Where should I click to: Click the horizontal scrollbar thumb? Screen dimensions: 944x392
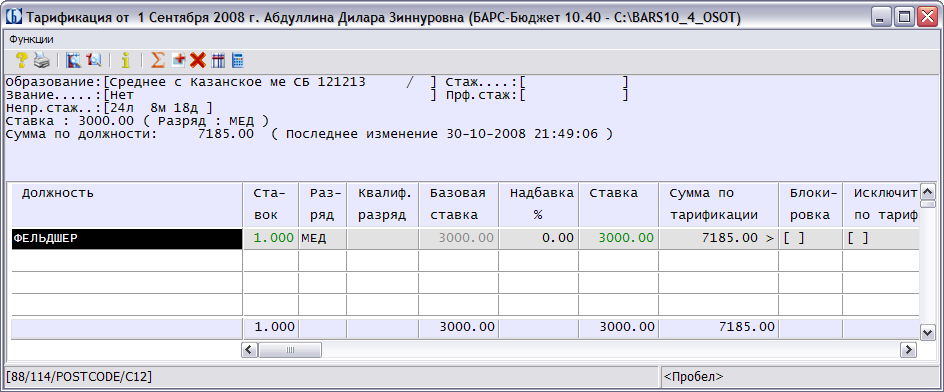click(x=290, y=350)
